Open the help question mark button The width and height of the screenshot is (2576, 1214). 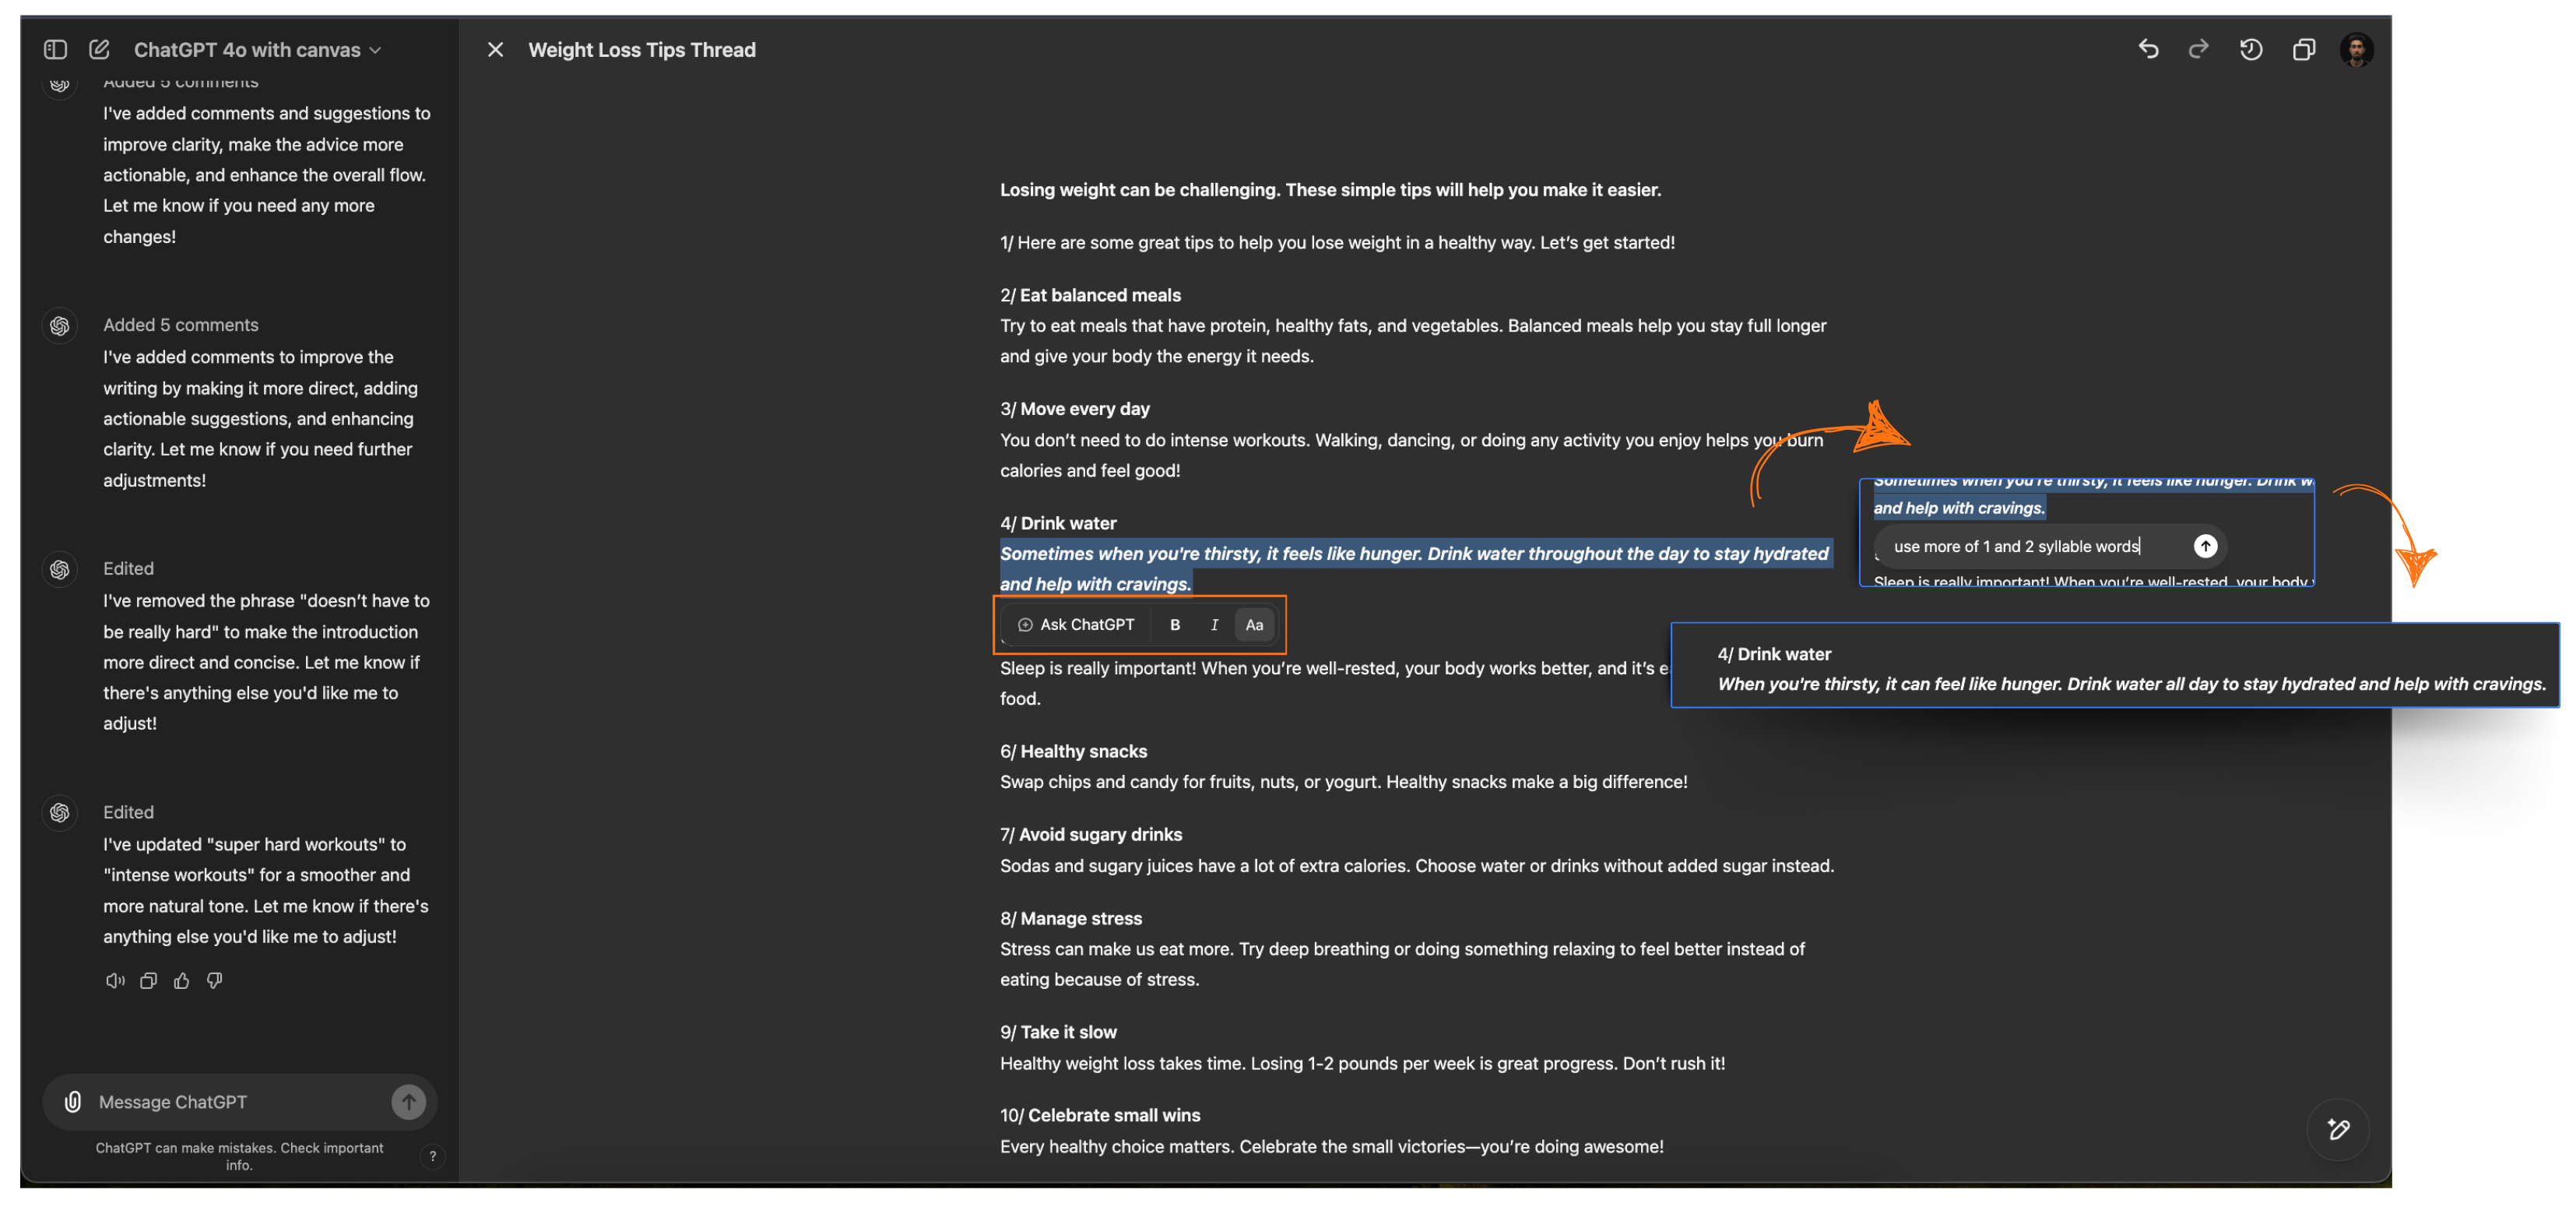click(x=432, y=1156)
